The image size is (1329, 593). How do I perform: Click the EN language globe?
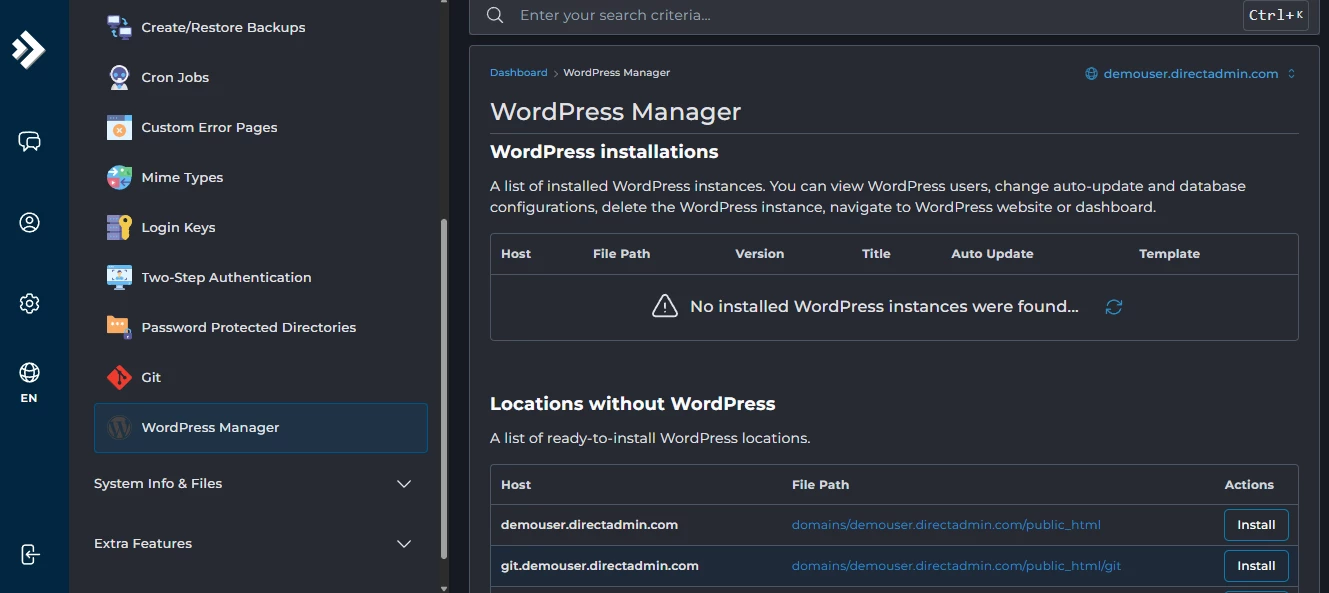tap(28, 377)
